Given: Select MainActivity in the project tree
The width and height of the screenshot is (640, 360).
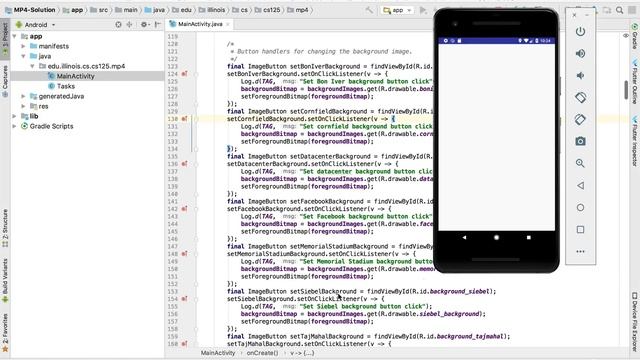Looking at the screenshot, I should pos(76,76).
